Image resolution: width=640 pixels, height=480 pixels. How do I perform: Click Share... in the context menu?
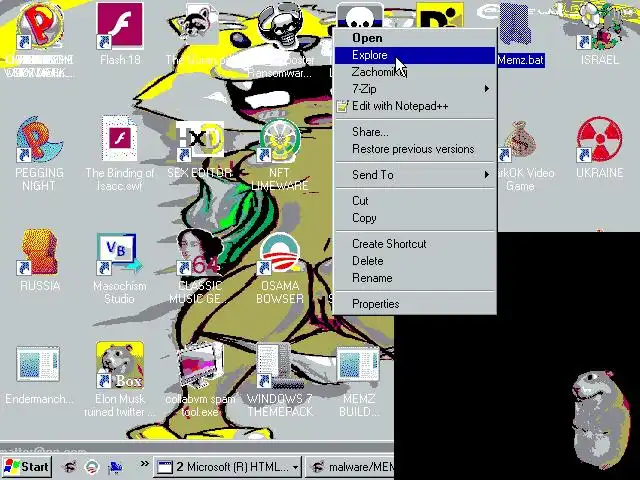[415, 132]
